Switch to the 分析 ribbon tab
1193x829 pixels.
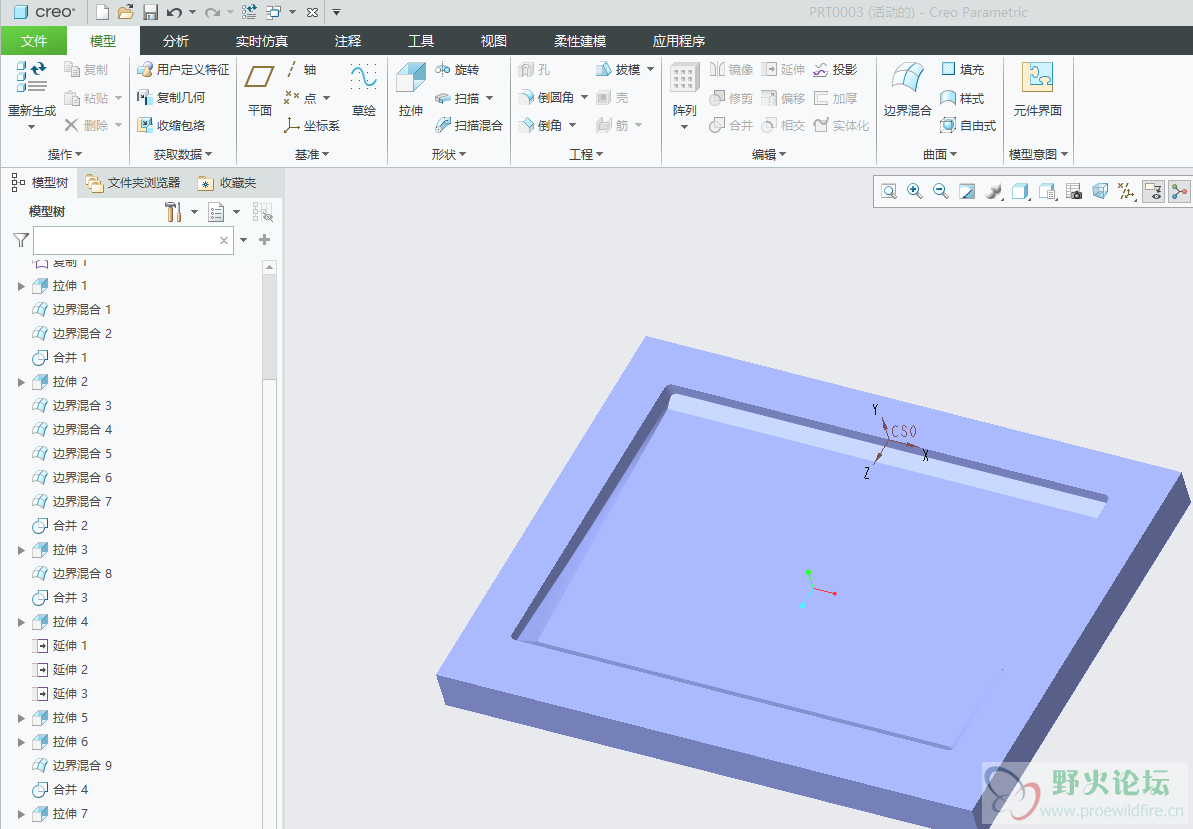pyautogui.click(x=176, y=41)
